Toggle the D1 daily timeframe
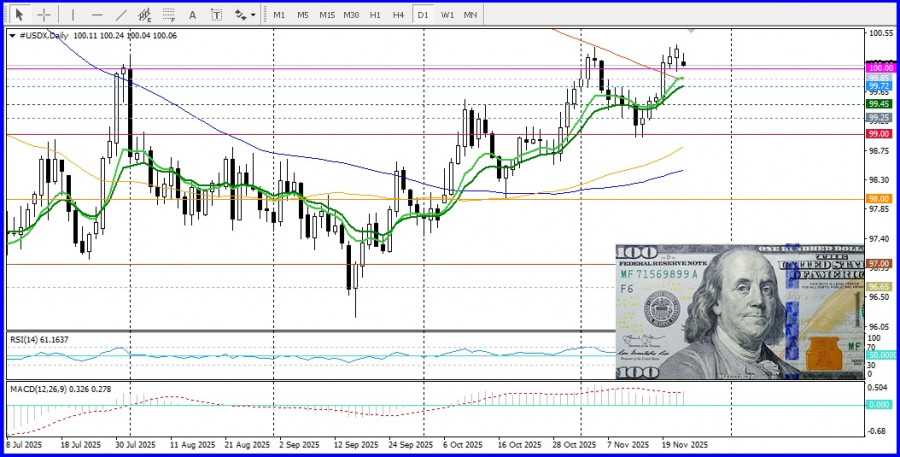 point(422,15)
